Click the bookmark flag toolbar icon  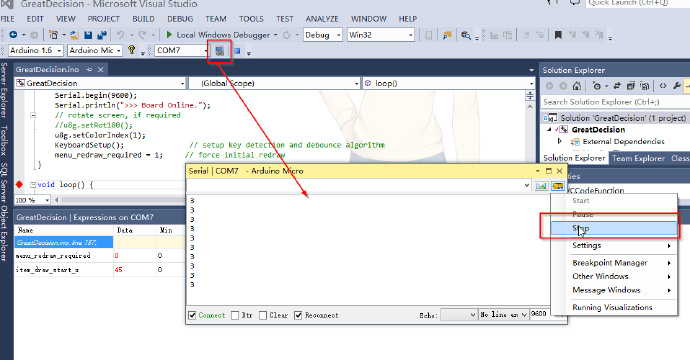(x=558, y=35)
